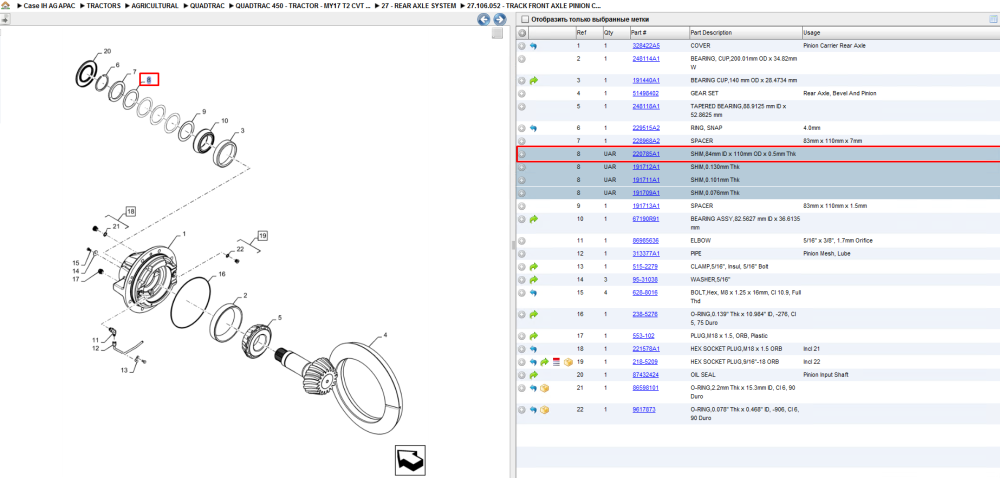Toggle the 'Отобразить только выбранные метки' checkbox
This screenshot has height=478, width=1000.
tap(524, 20)
